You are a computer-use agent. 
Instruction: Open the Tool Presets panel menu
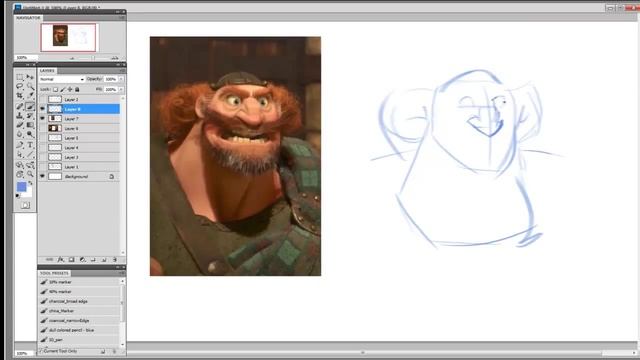click(122, 273)
